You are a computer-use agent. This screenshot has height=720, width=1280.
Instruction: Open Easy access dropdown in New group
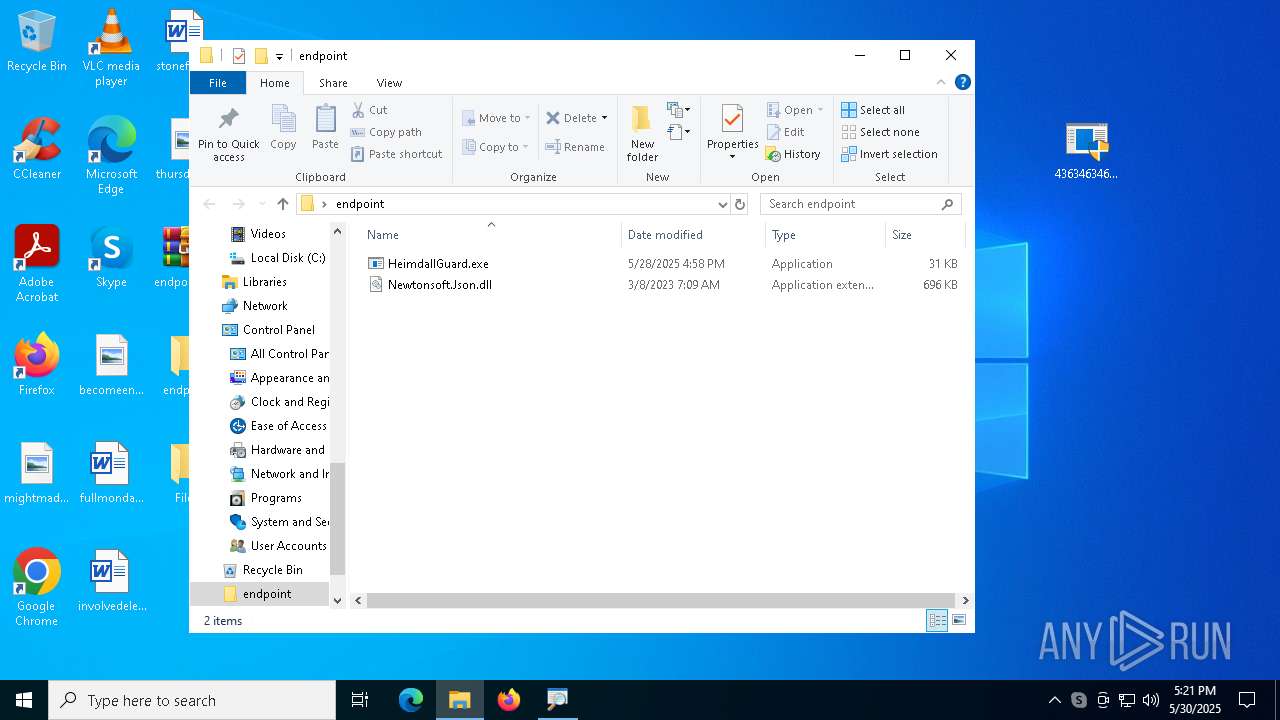(x=679, y=132)
